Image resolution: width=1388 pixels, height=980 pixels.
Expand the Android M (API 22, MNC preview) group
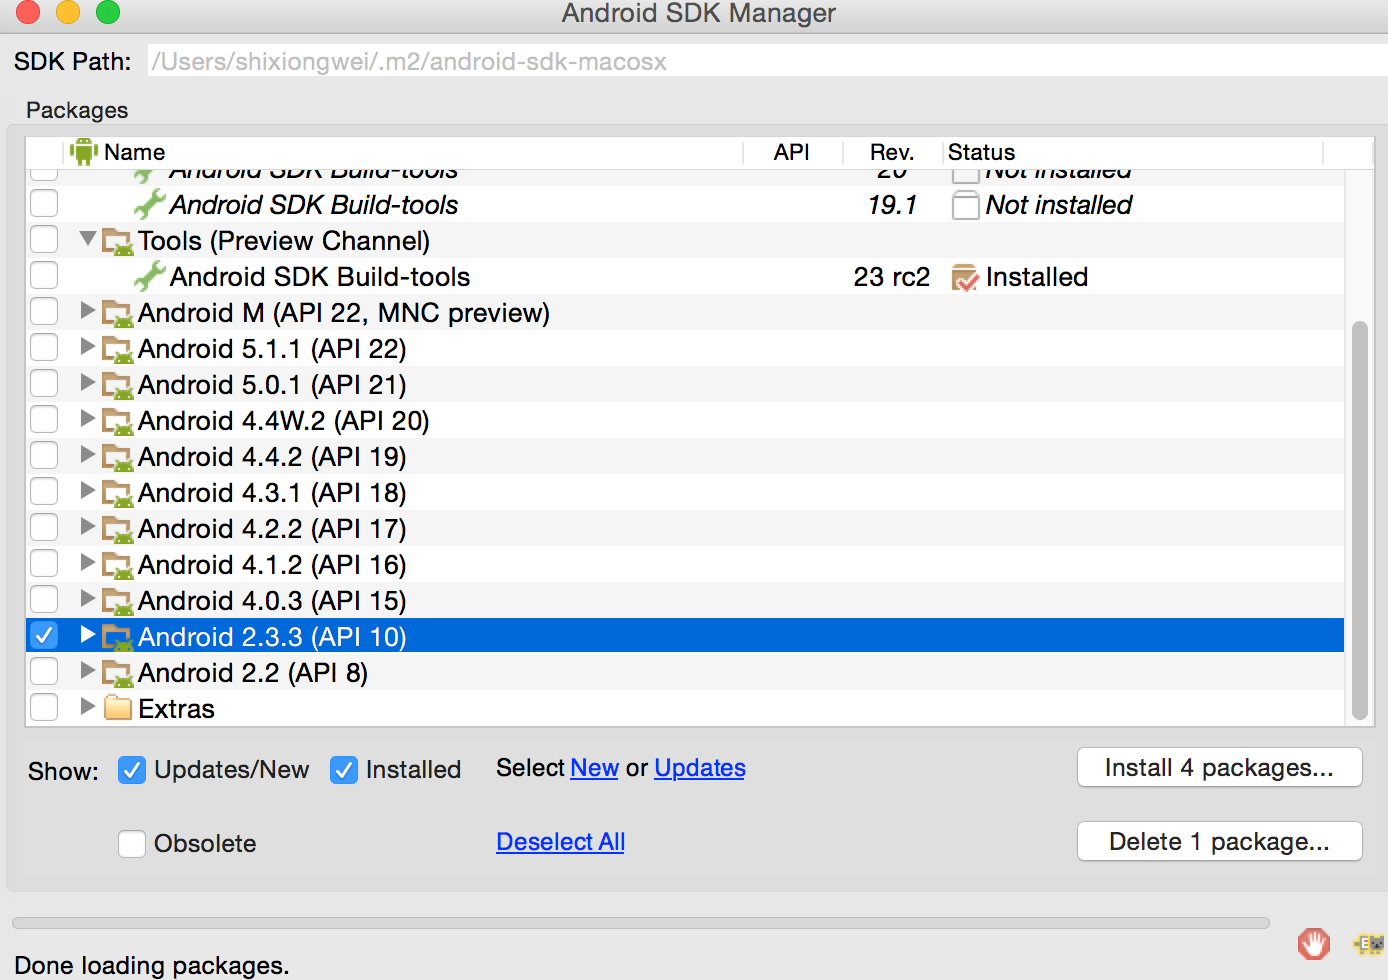[x=88, y=311]
